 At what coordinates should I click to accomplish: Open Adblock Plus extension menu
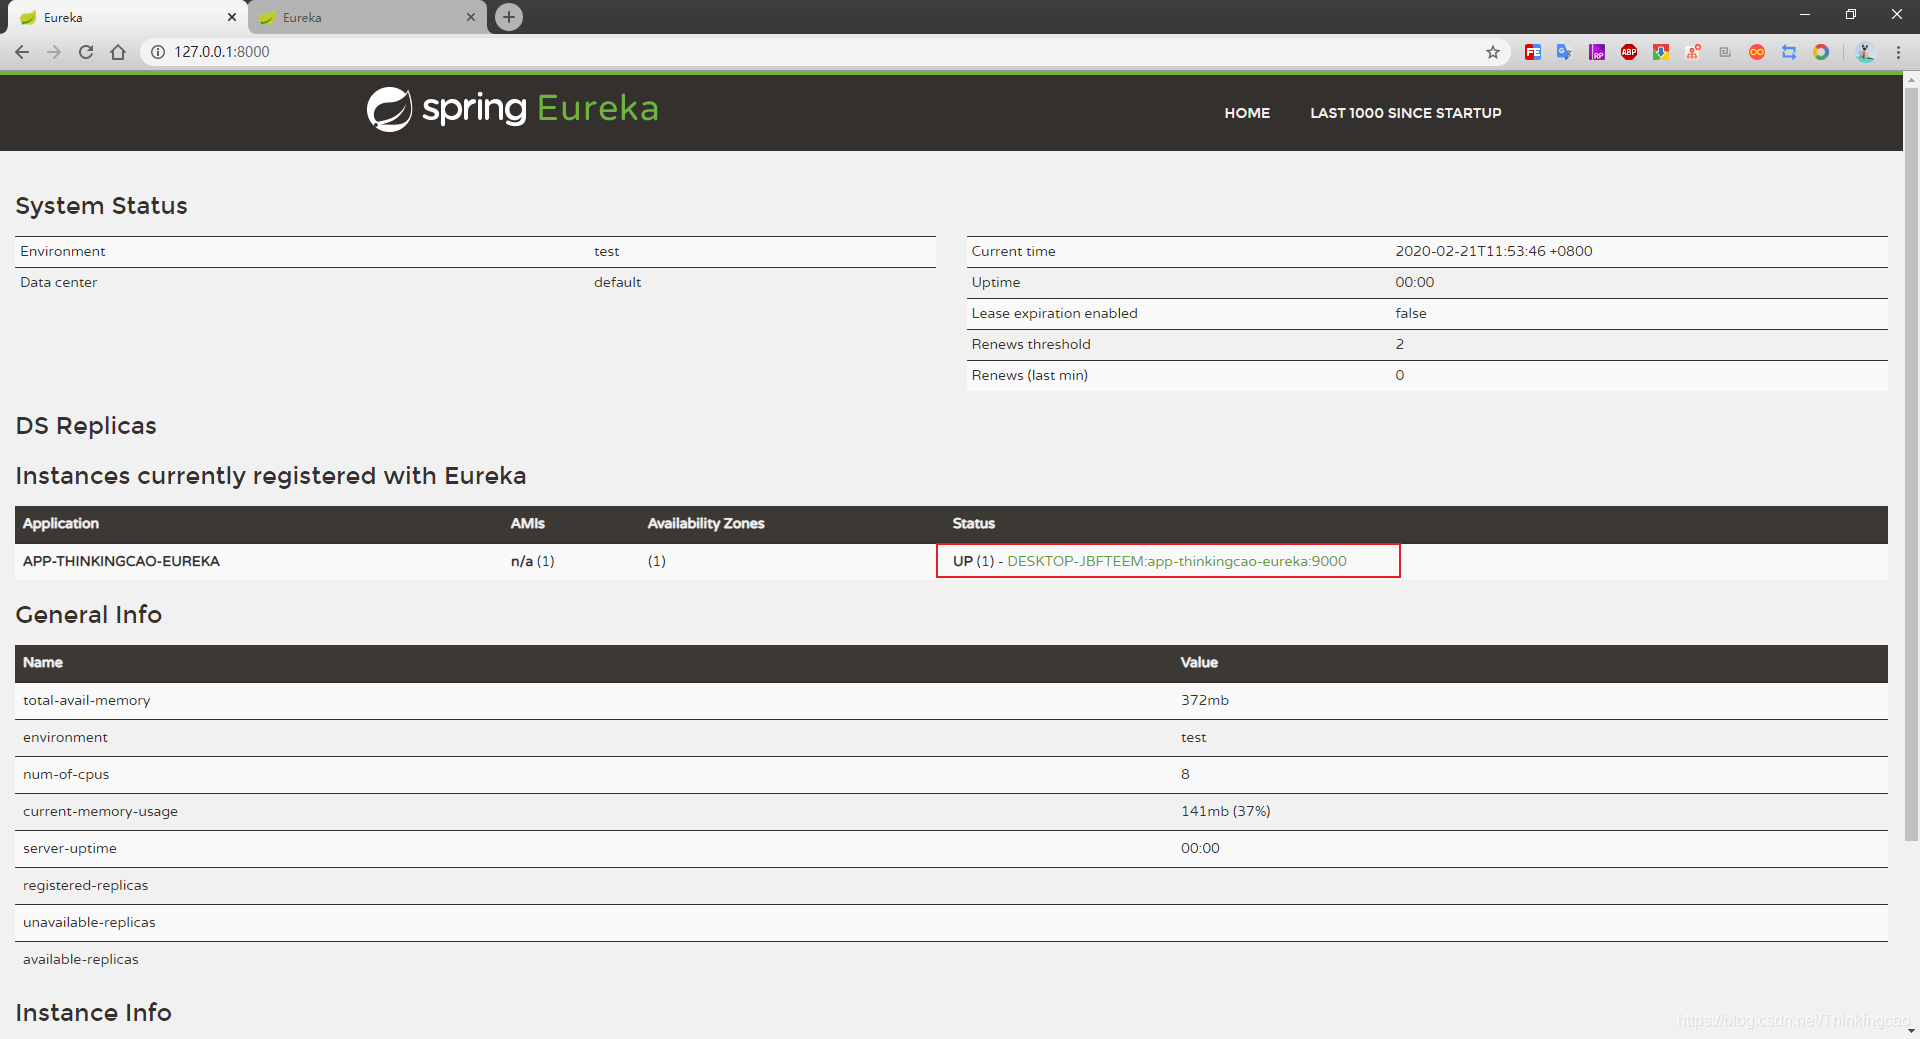pyautogui.click(x=1629, y=52)
